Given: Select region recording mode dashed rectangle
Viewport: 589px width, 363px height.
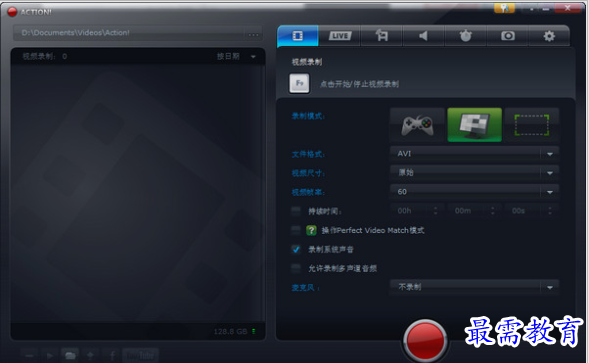Looking at the screenshot, I should click(x=532, y=125).
